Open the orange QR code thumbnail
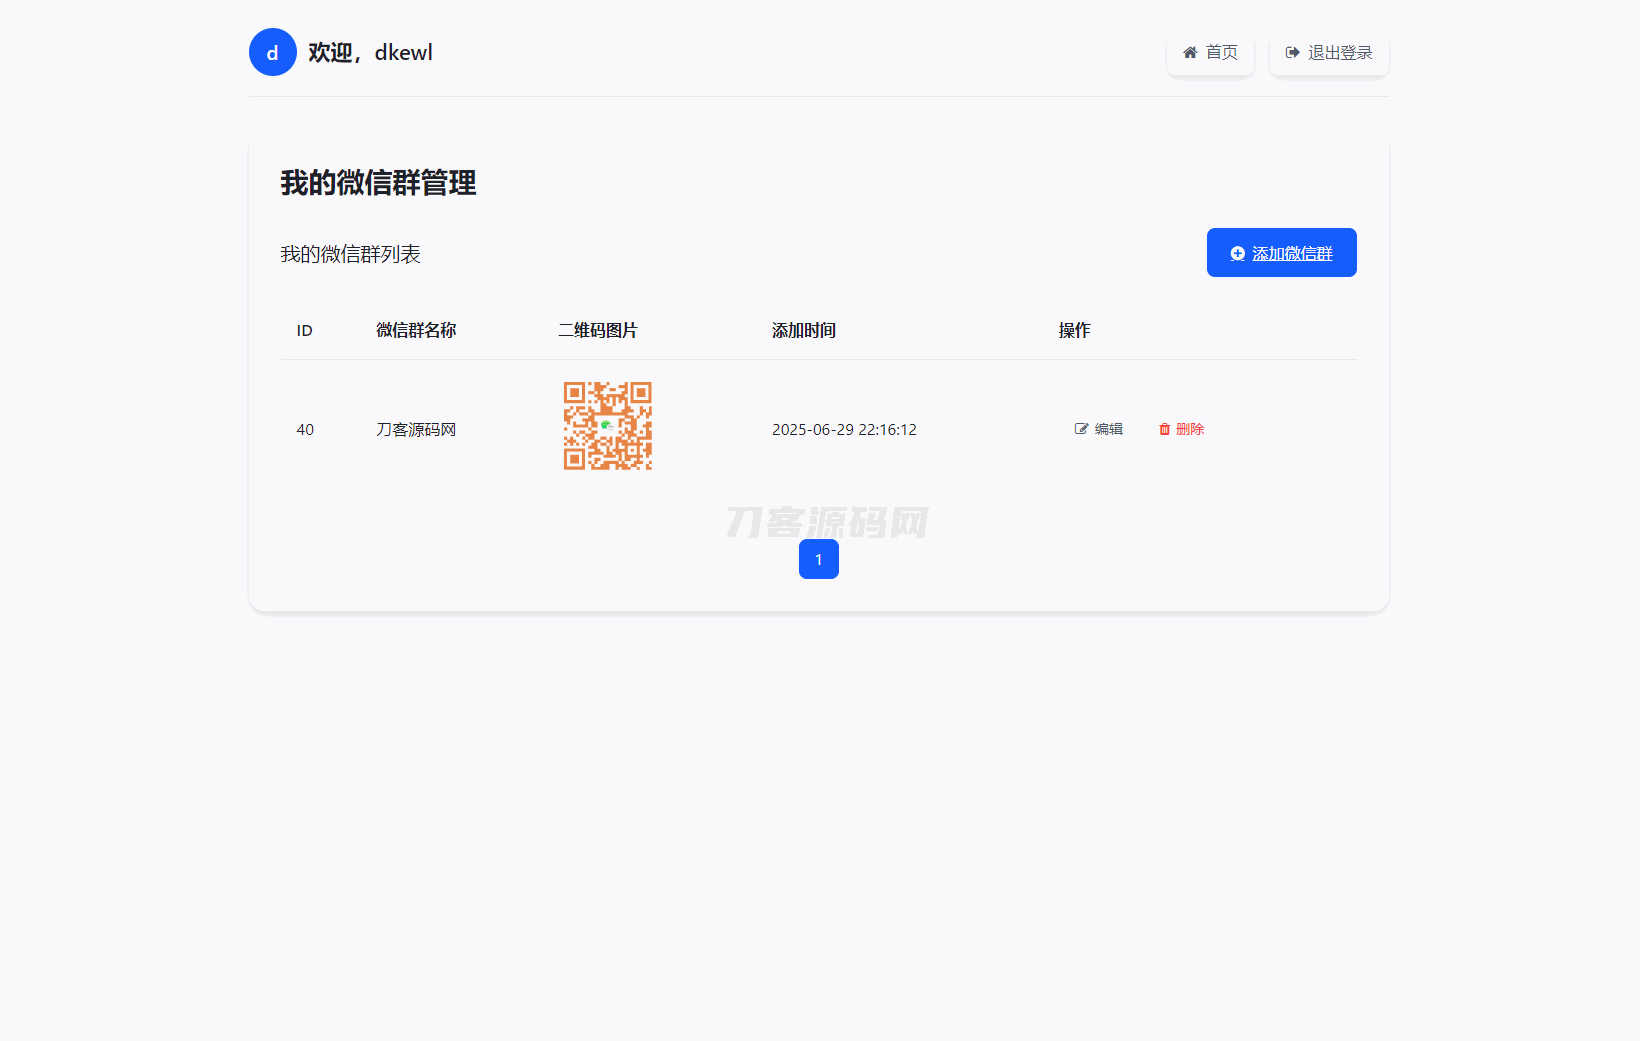This screenshot has height=1041, width=1640. tap(607, 426)
